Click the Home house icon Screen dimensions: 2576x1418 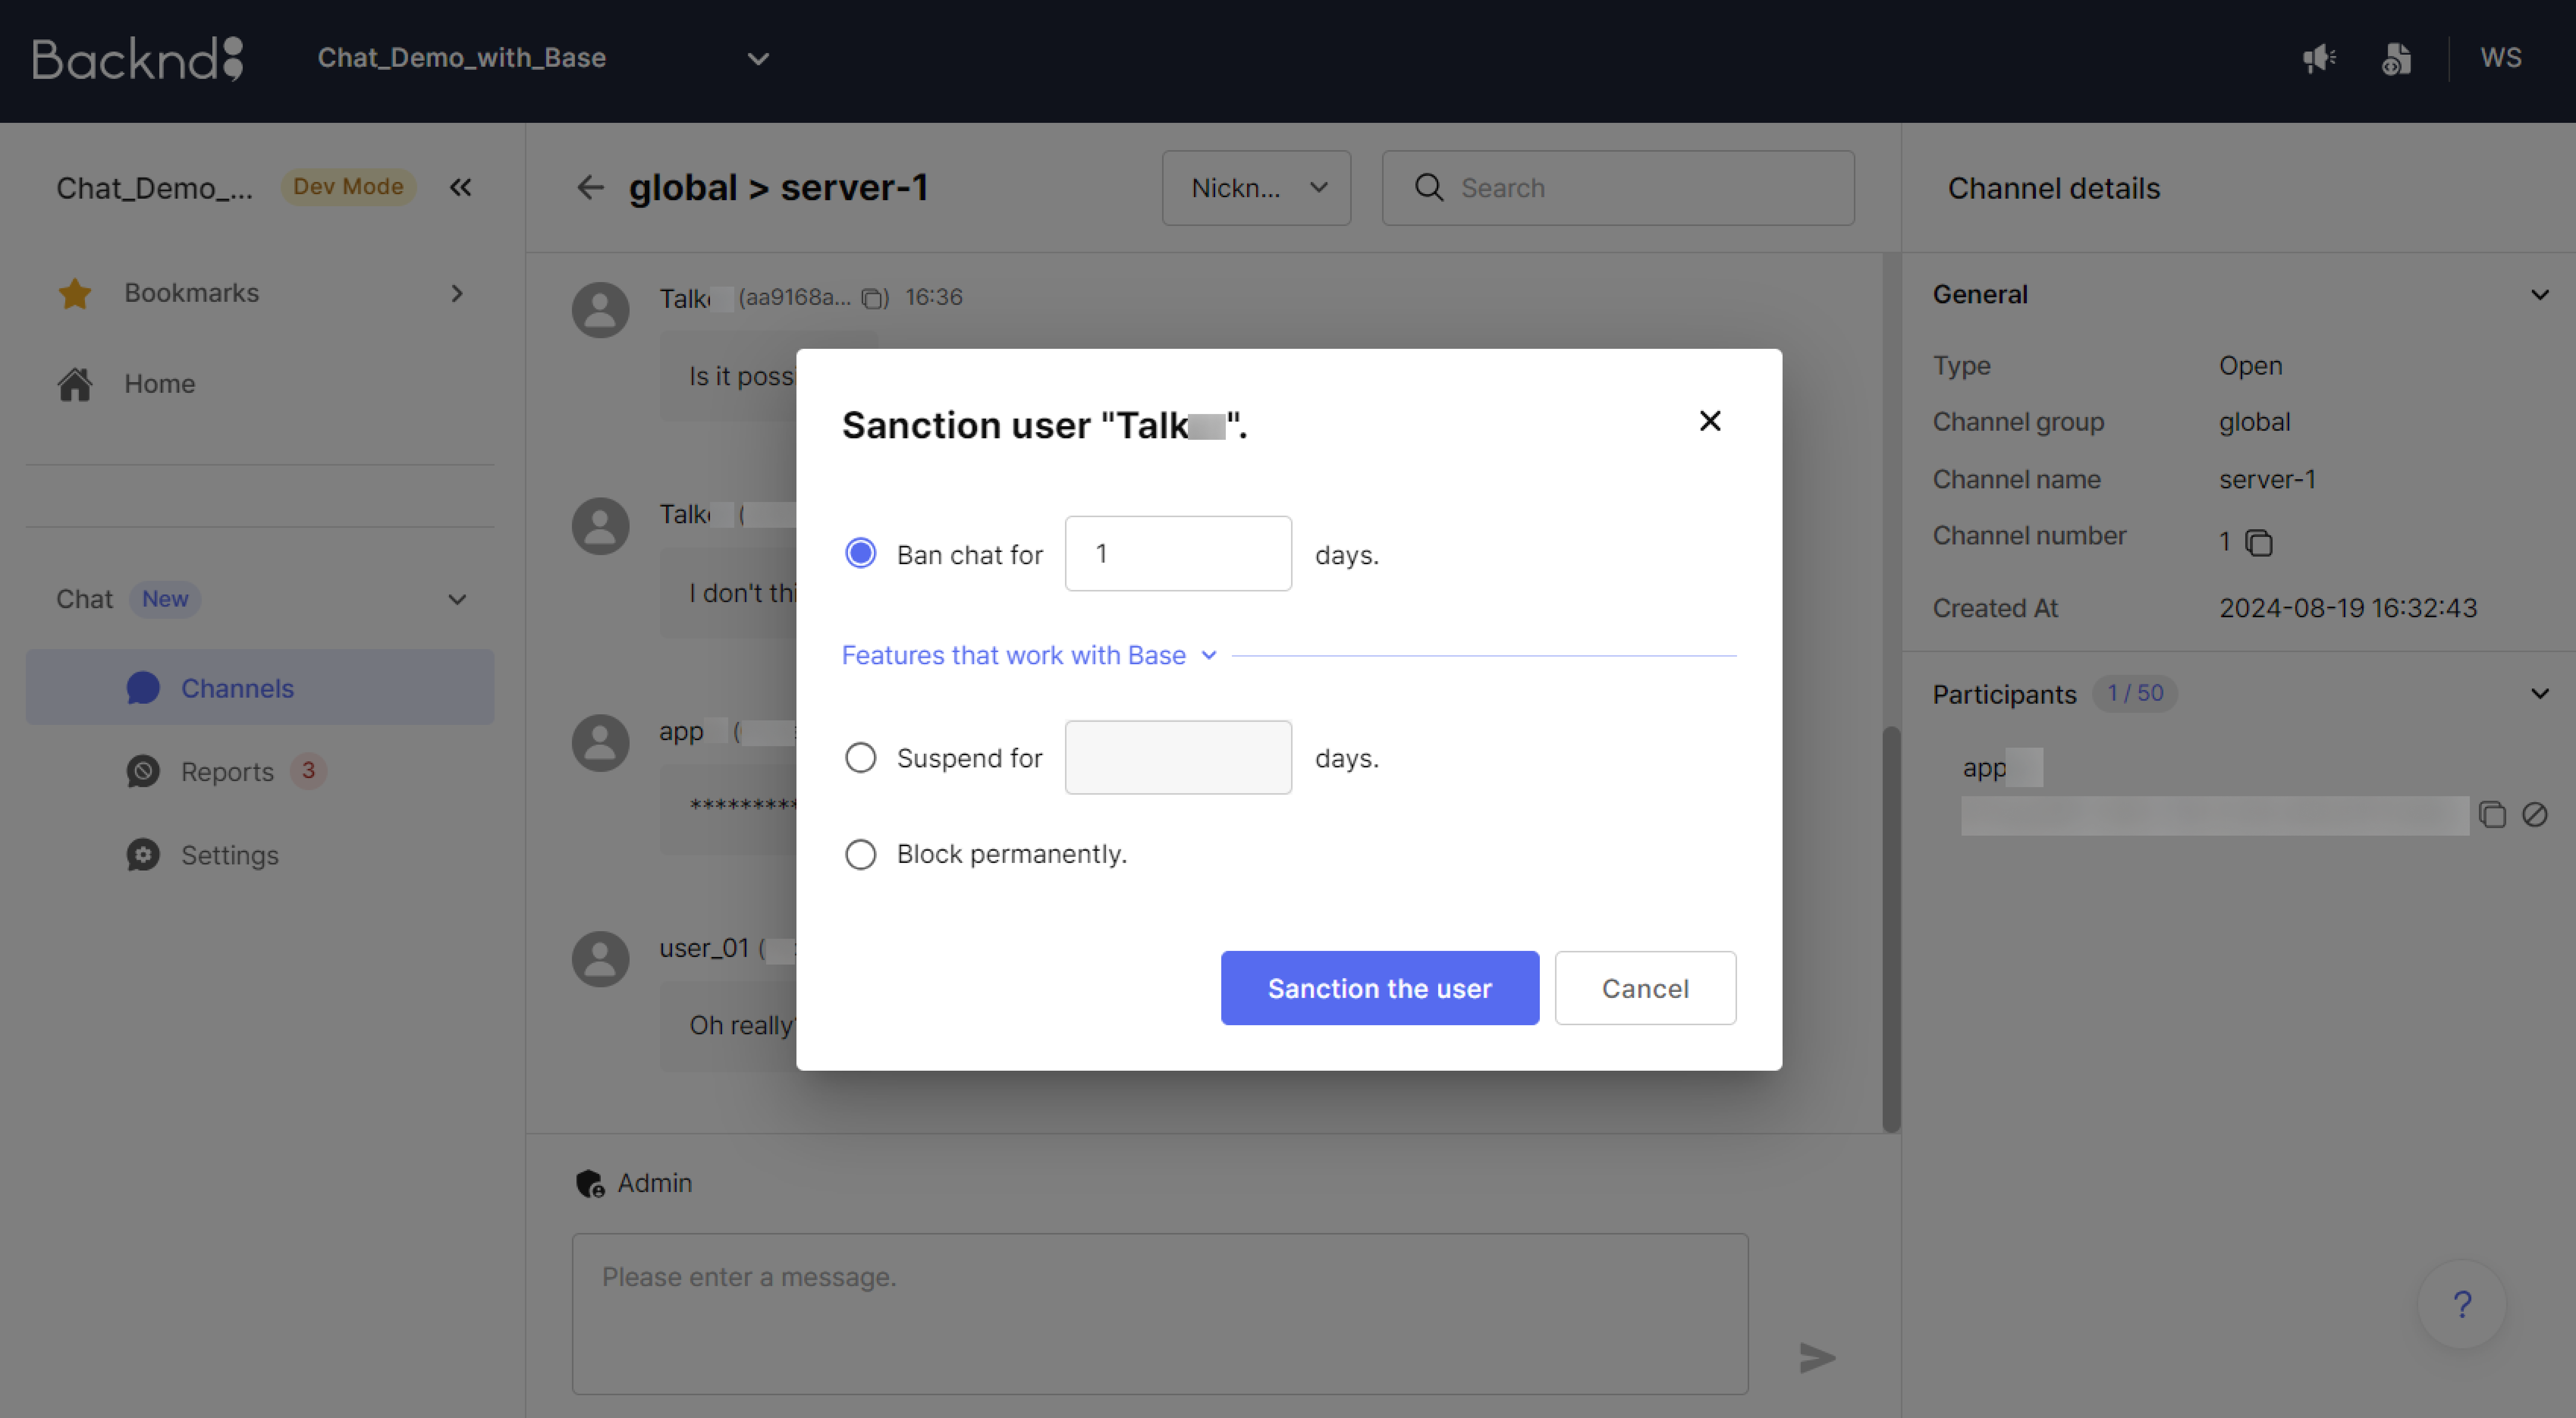(75, 384)
